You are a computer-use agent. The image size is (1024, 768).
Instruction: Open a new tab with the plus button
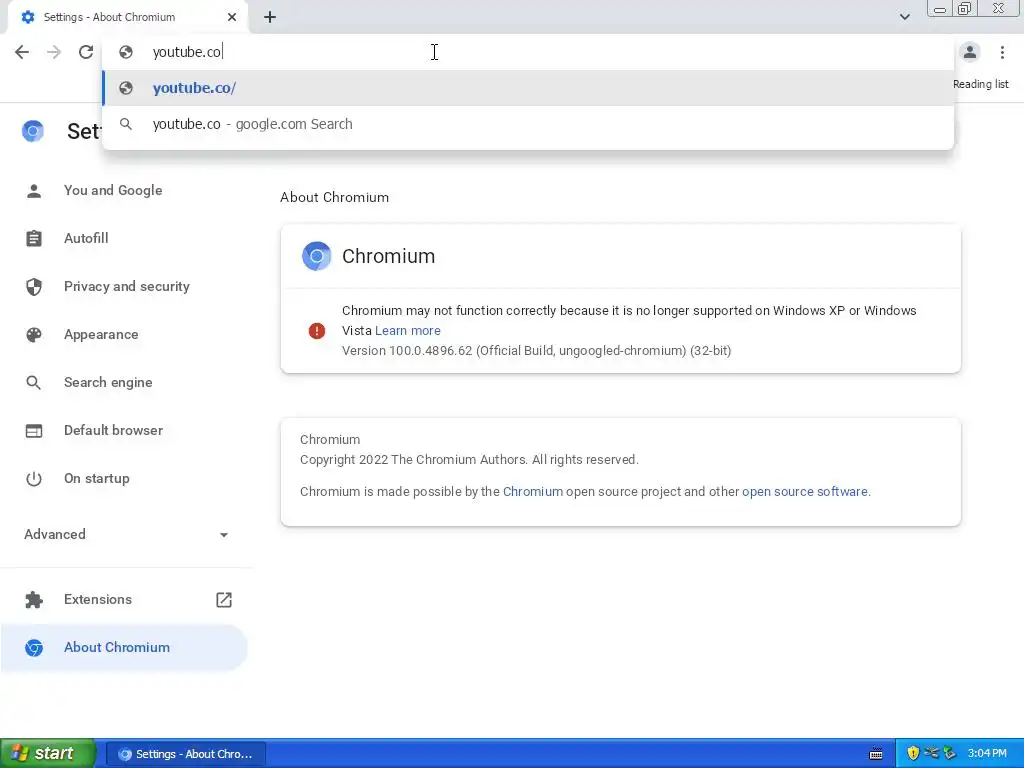coord(270,17)
